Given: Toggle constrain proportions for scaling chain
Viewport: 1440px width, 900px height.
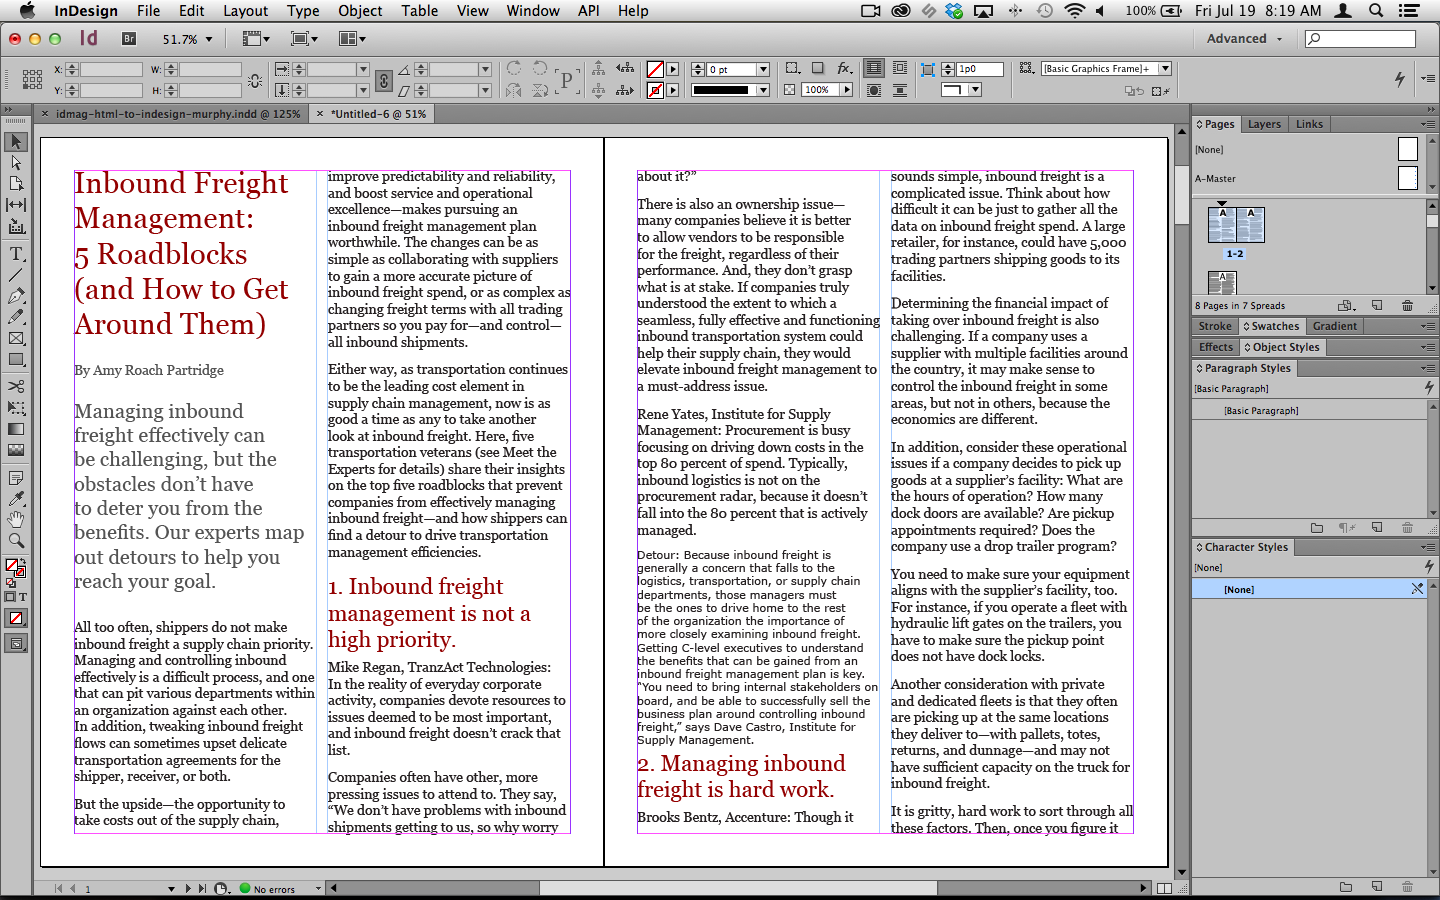Looking at the screenshot, I should click(x=383, y=80).
